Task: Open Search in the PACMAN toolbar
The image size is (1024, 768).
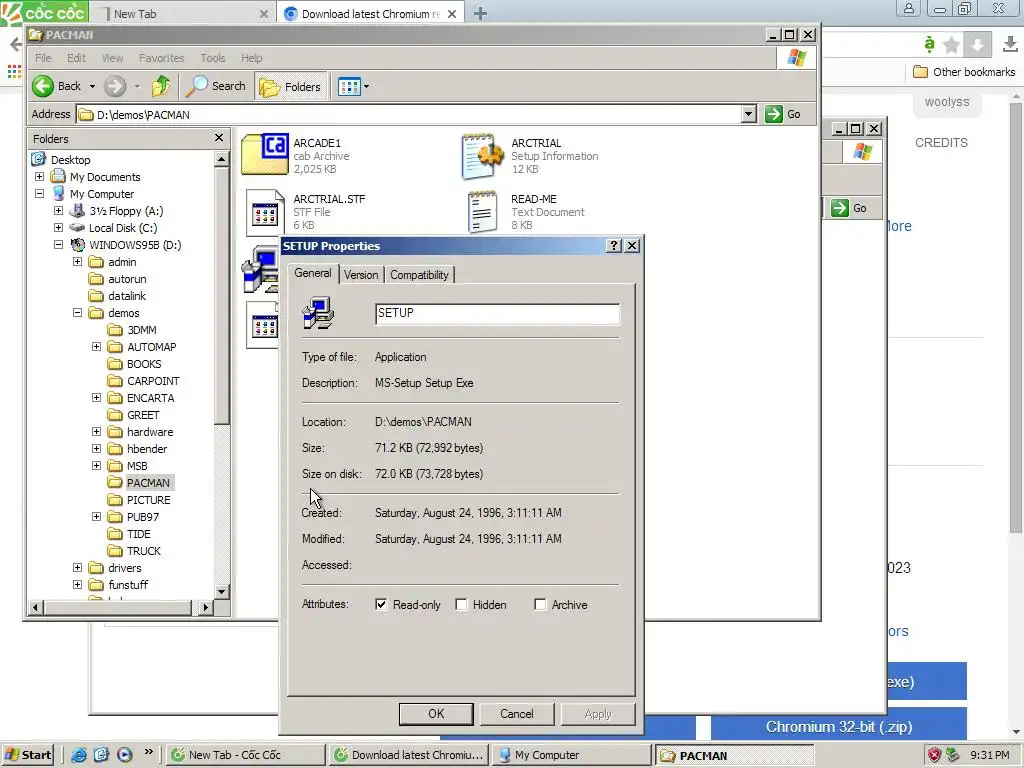Action: (x=216, y=86)
